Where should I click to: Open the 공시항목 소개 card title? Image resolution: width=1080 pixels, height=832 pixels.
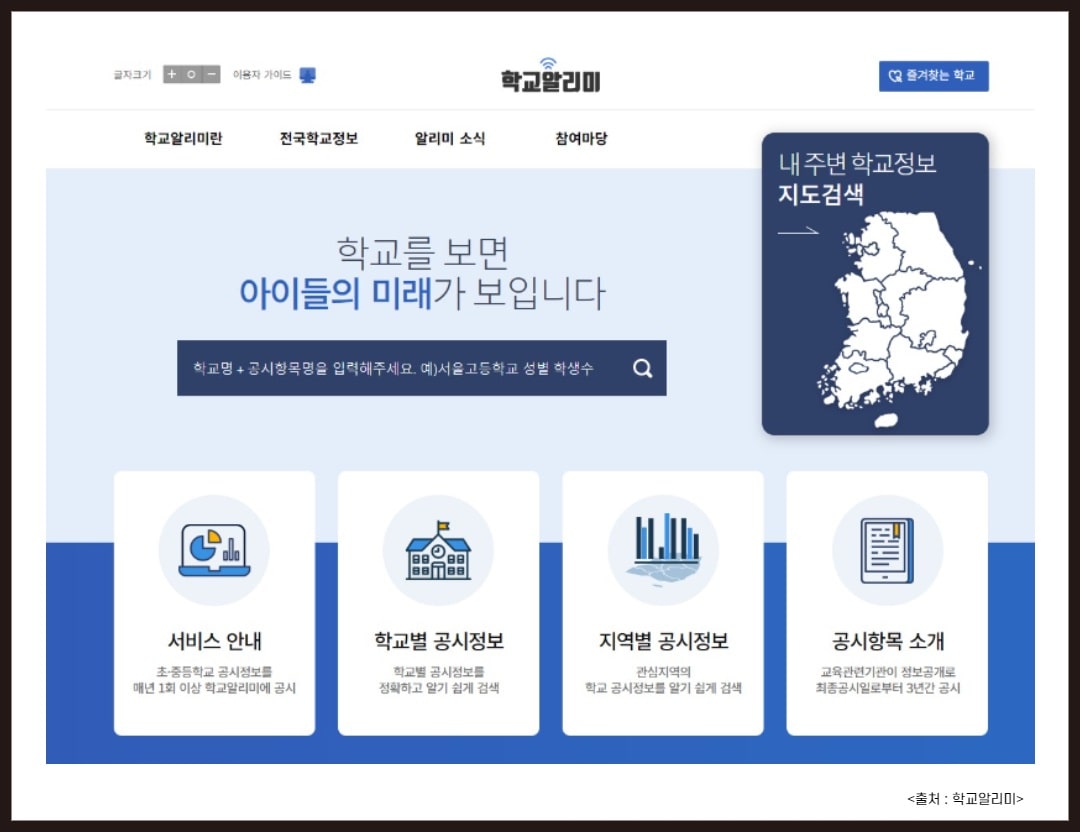click(x=887, y=641)
